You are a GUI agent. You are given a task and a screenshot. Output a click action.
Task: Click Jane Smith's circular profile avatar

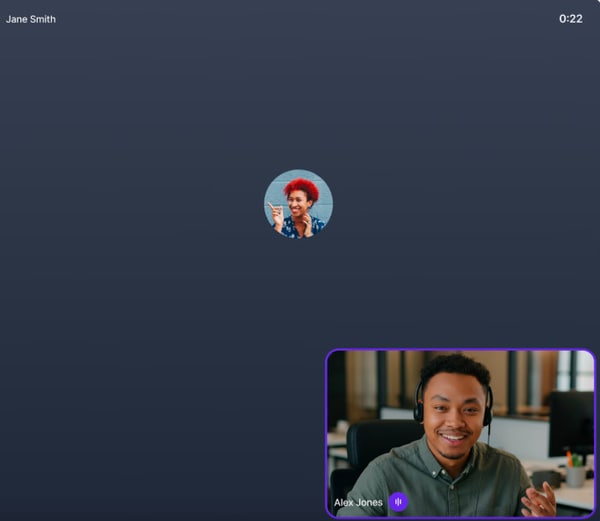[298, 204]
